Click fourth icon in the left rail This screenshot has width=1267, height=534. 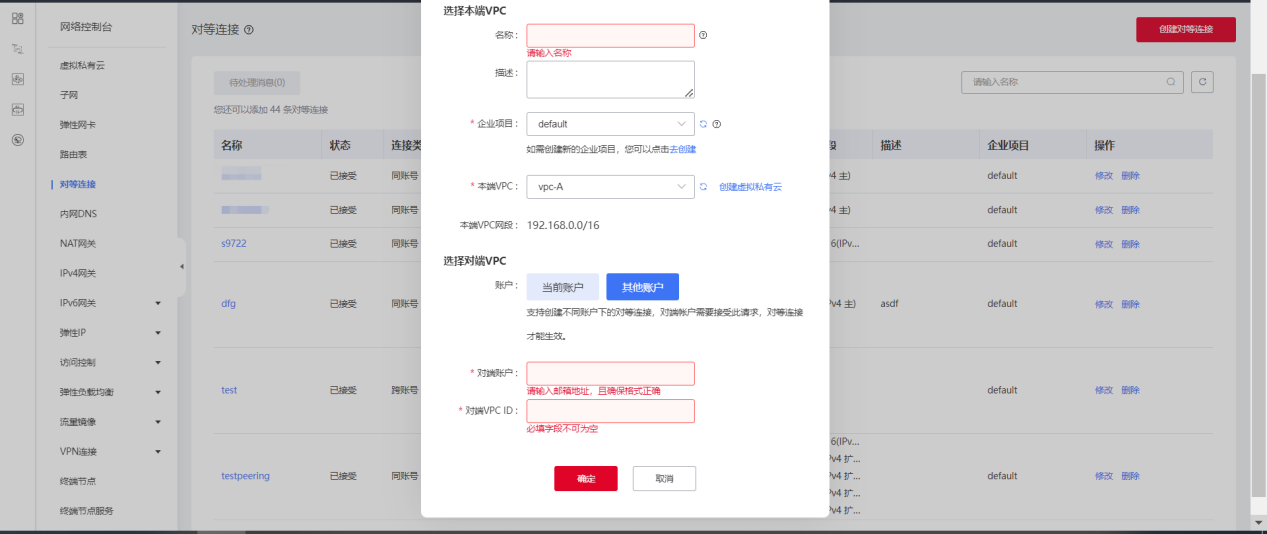[17, 109]
